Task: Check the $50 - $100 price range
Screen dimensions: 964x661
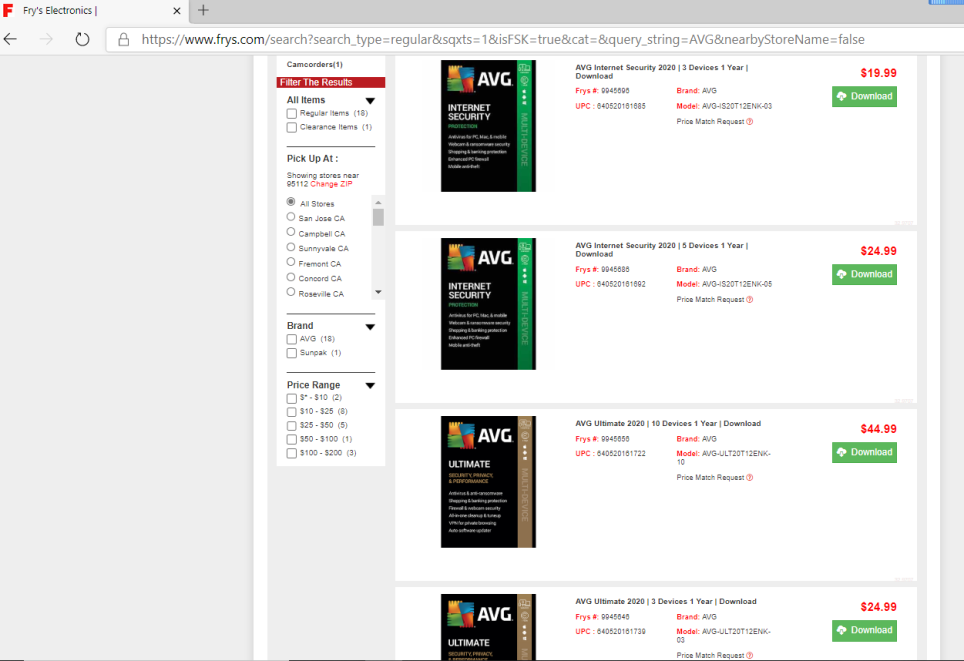Action: 291,440
